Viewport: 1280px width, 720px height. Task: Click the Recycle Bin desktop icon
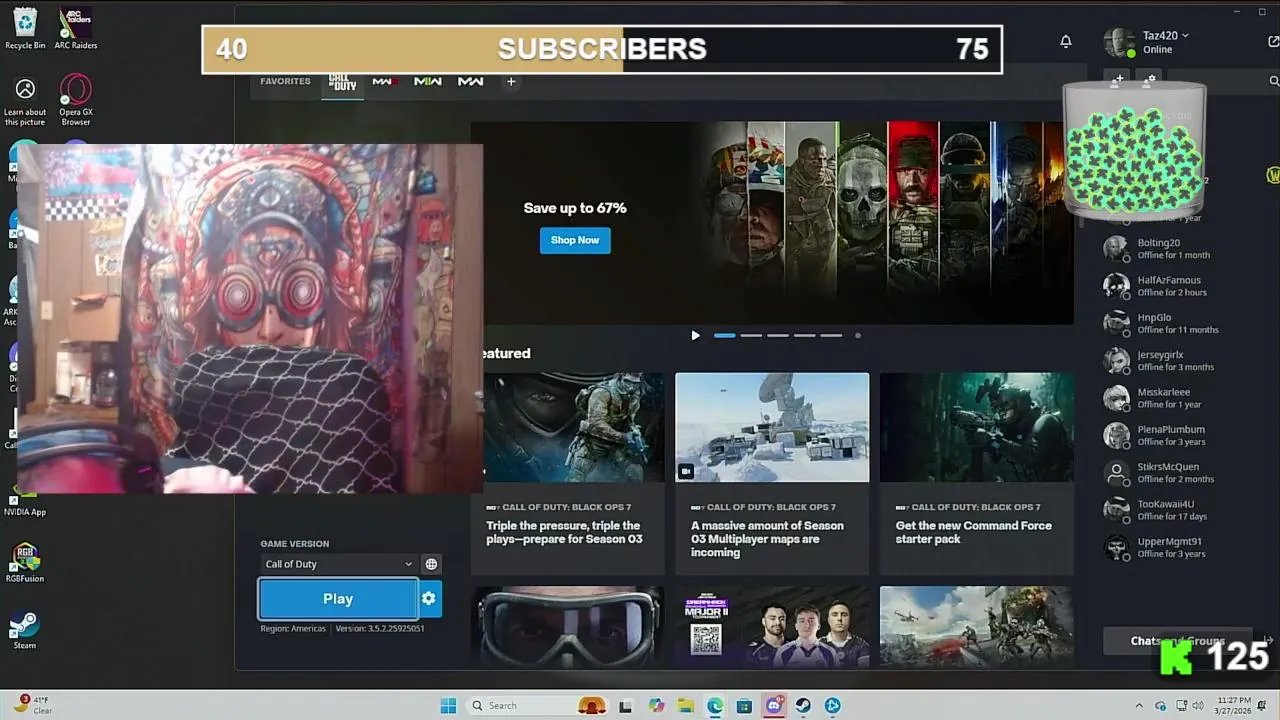click(x=25, y=28)
